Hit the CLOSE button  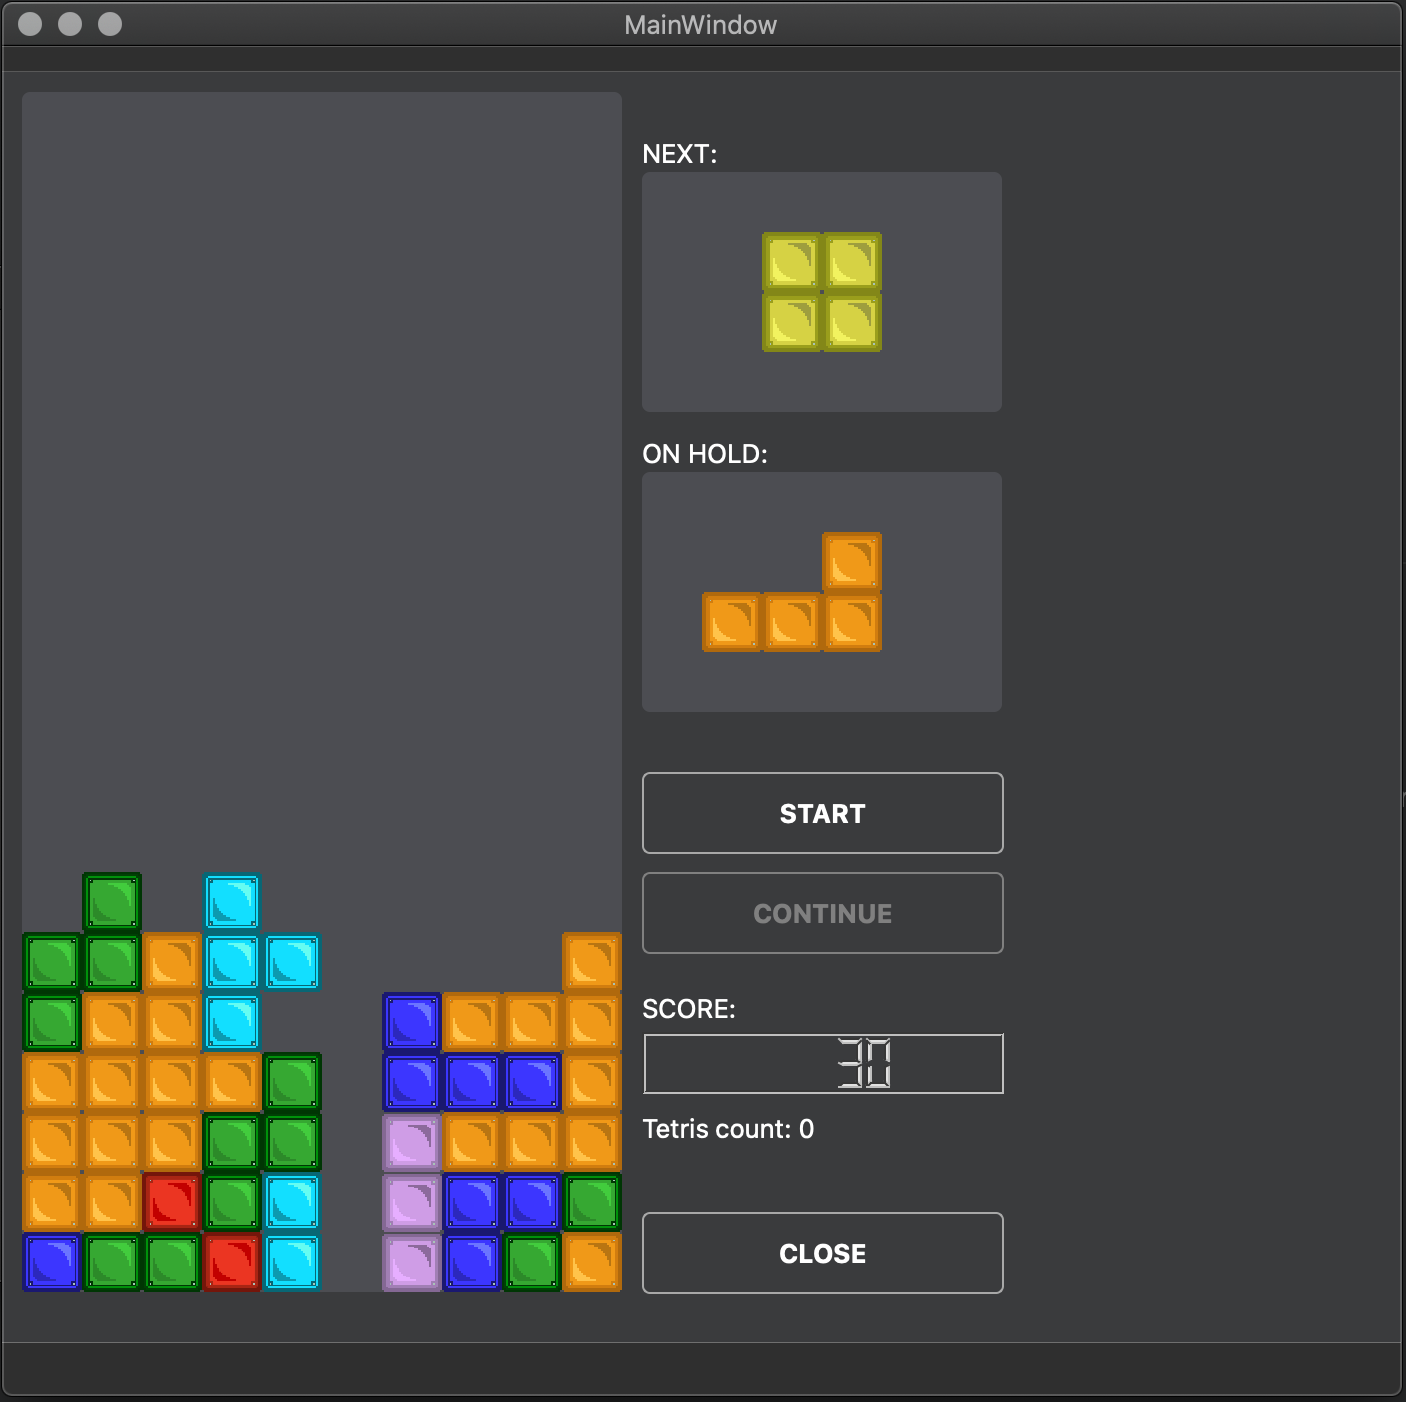click(822, 1253)
